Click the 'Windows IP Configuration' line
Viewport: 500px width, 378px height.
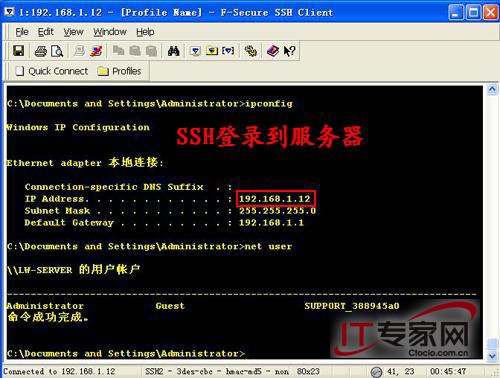pyautogui.click(x=78, y=127)
